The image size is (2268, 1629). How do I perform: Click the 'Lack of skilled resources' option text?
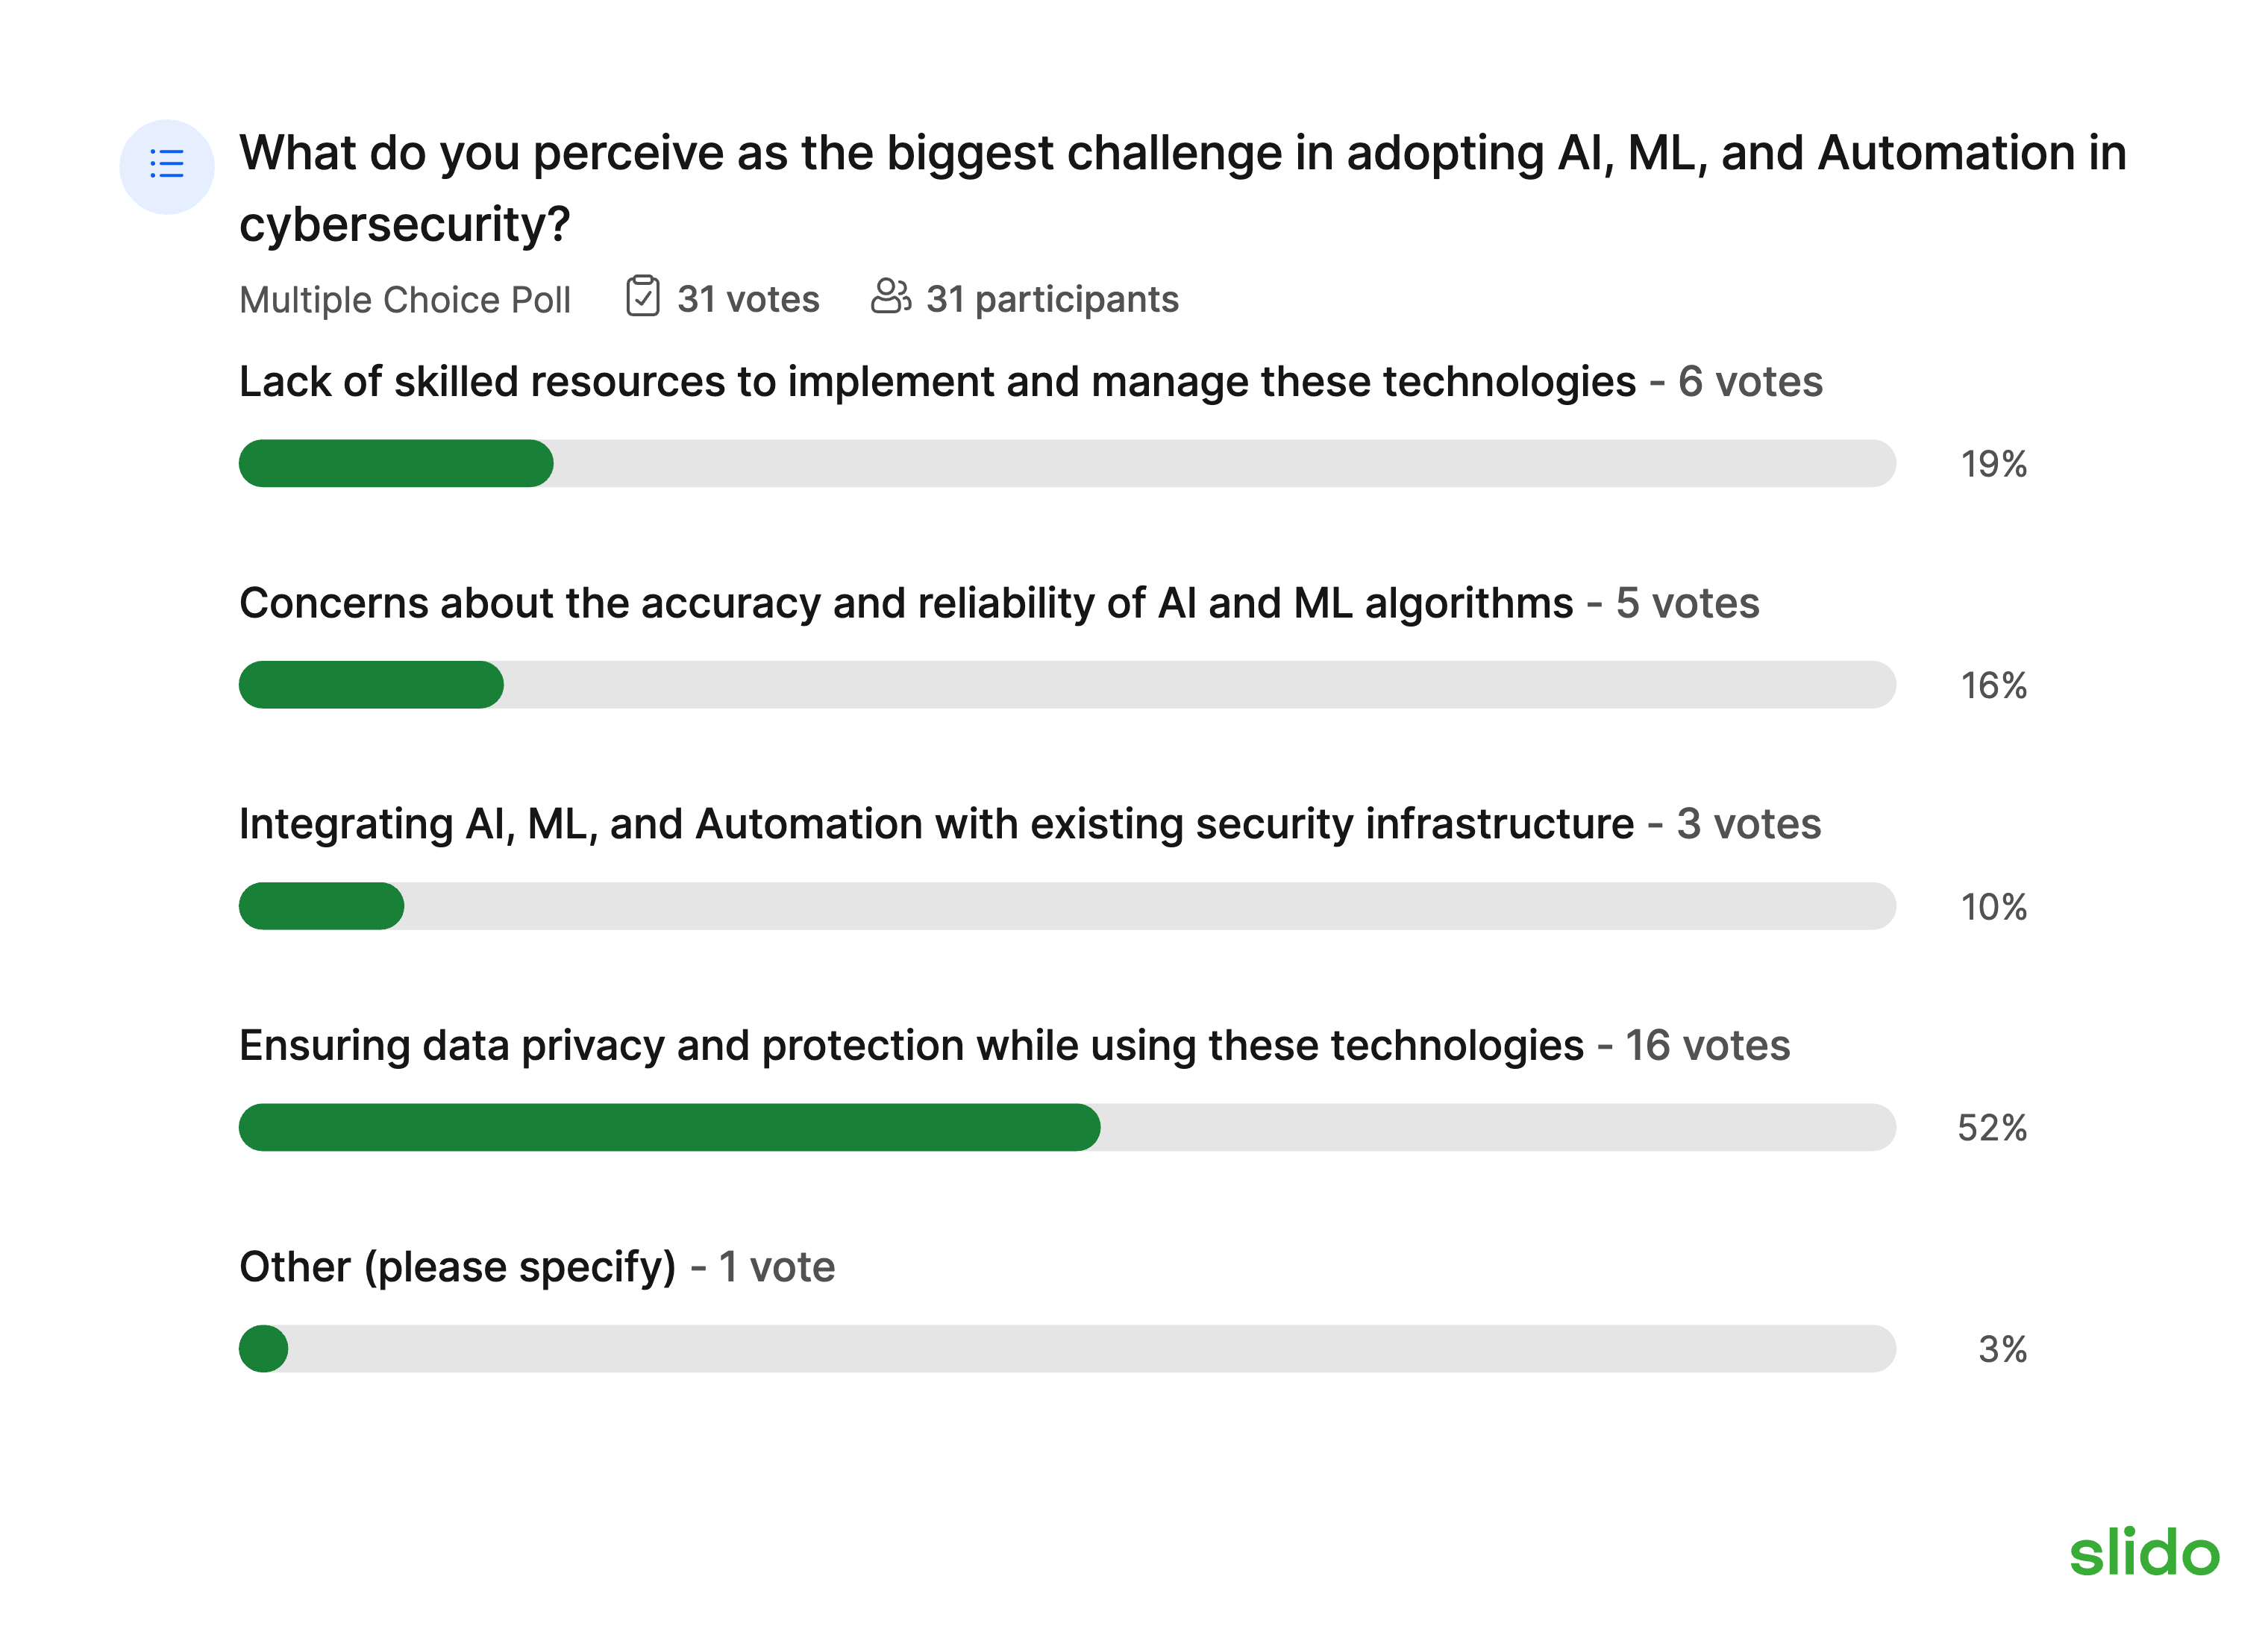point(937,382)
